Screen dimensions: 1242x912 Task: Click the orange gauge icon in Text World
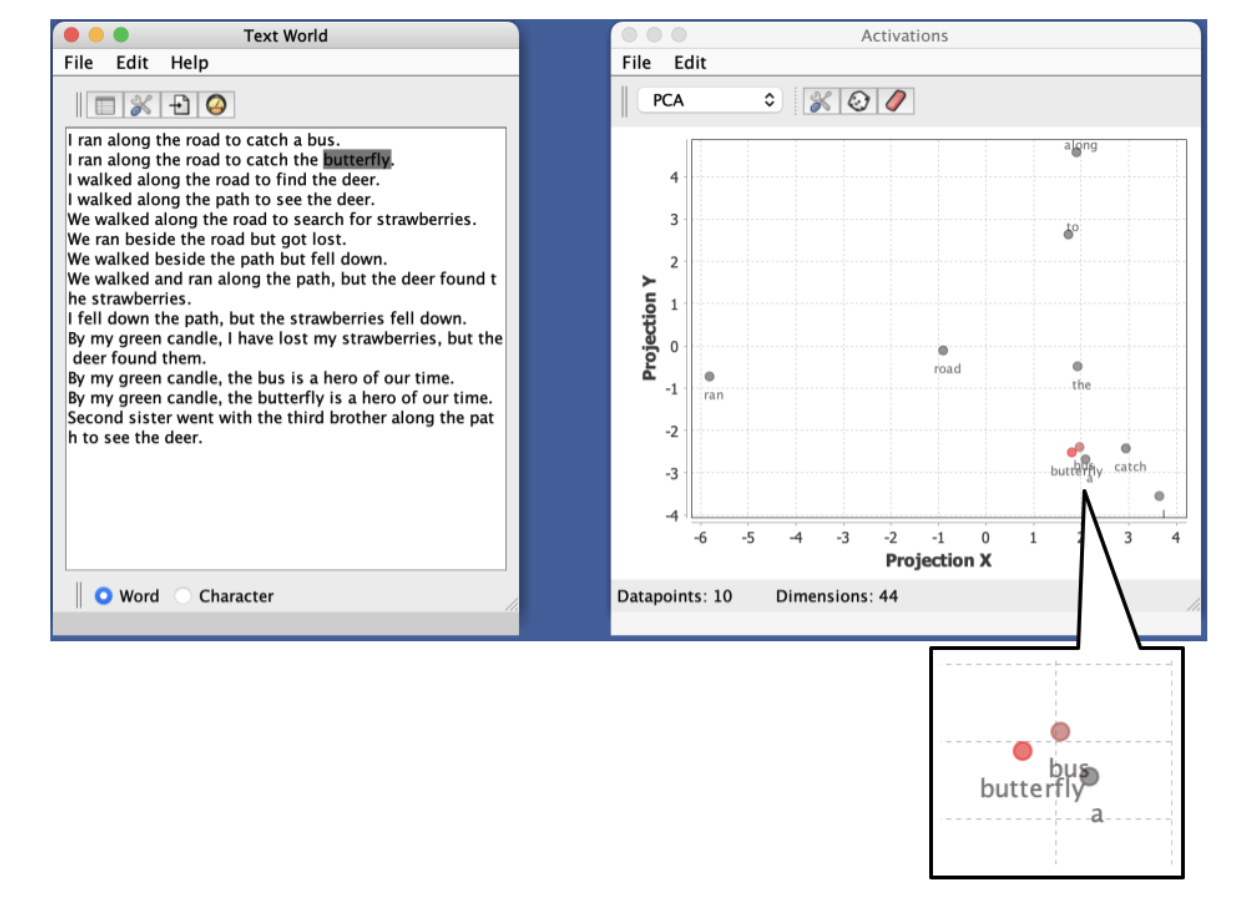pos(217,105)
